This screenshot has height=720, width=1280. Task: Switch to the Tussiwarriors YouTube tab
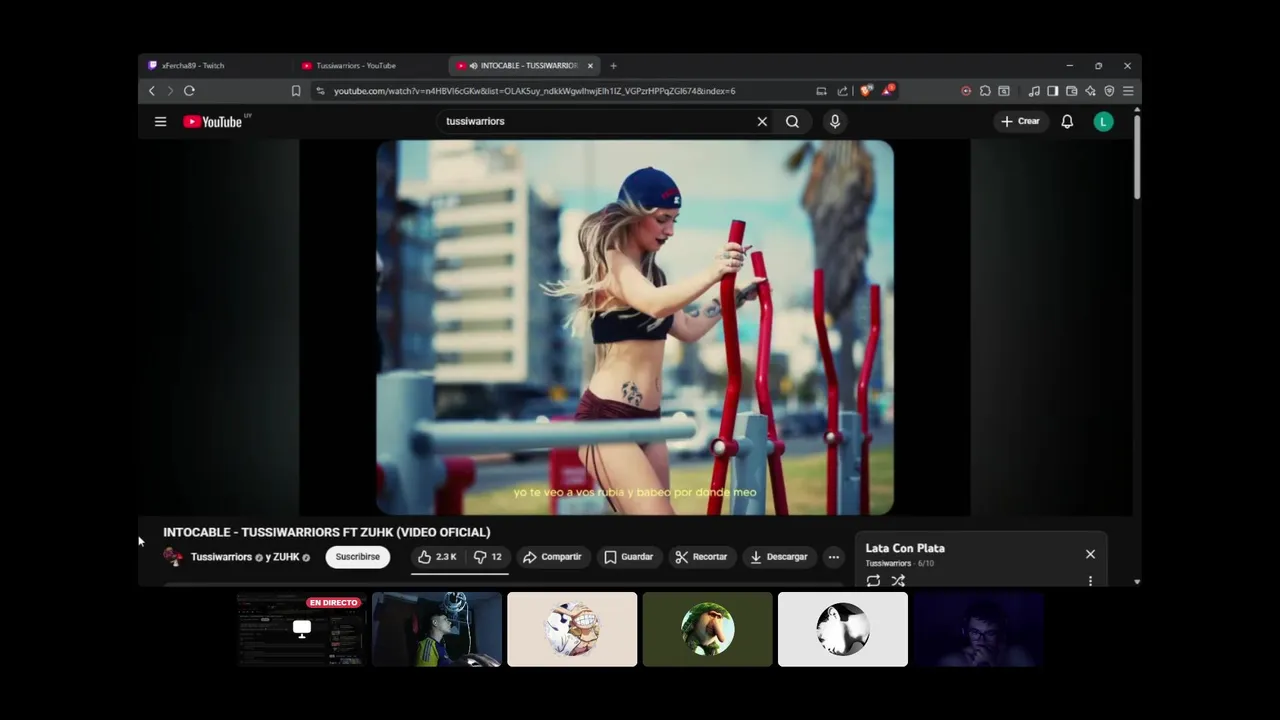tap(372, 65)
